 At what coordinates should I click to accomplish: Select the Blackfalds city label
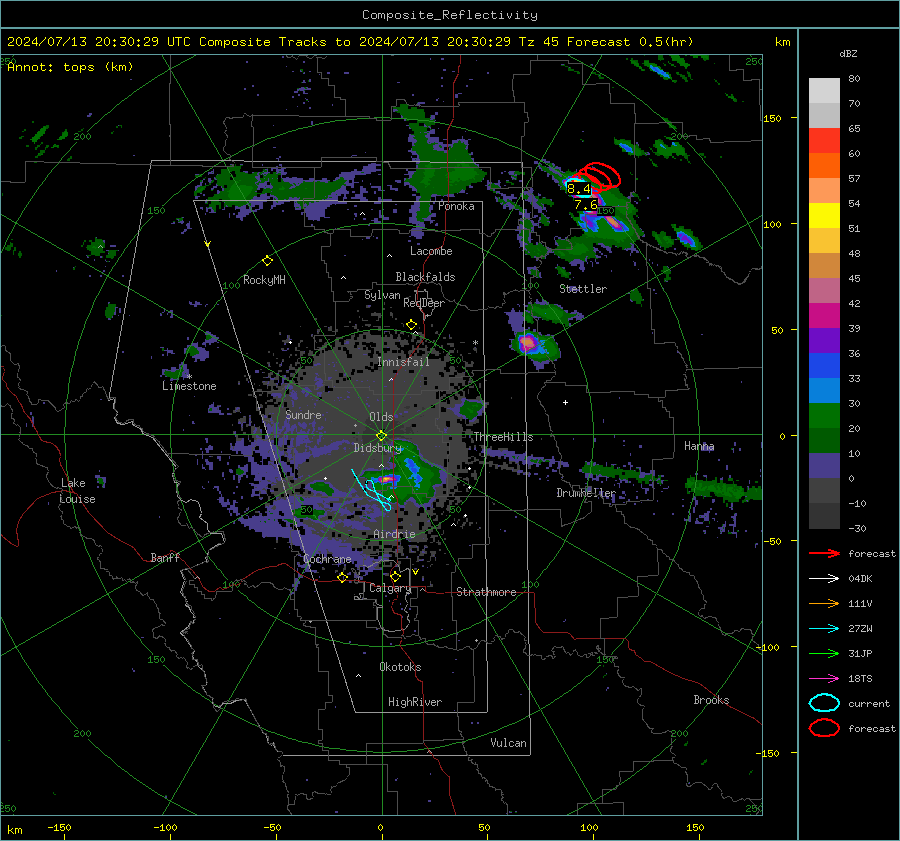425,277
